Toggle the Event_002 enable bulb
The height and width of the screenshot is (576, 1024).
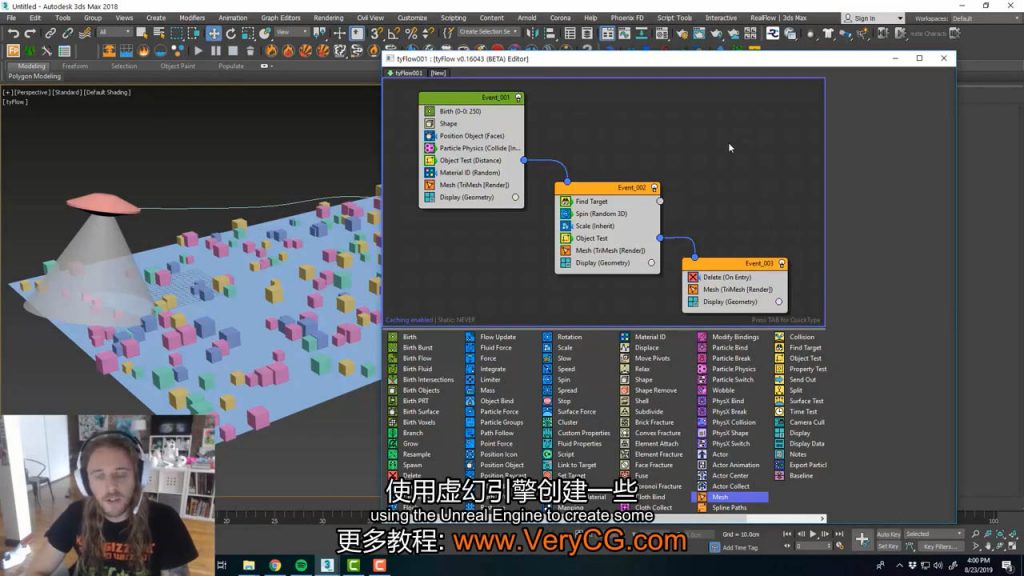click(x=654, y=188)
